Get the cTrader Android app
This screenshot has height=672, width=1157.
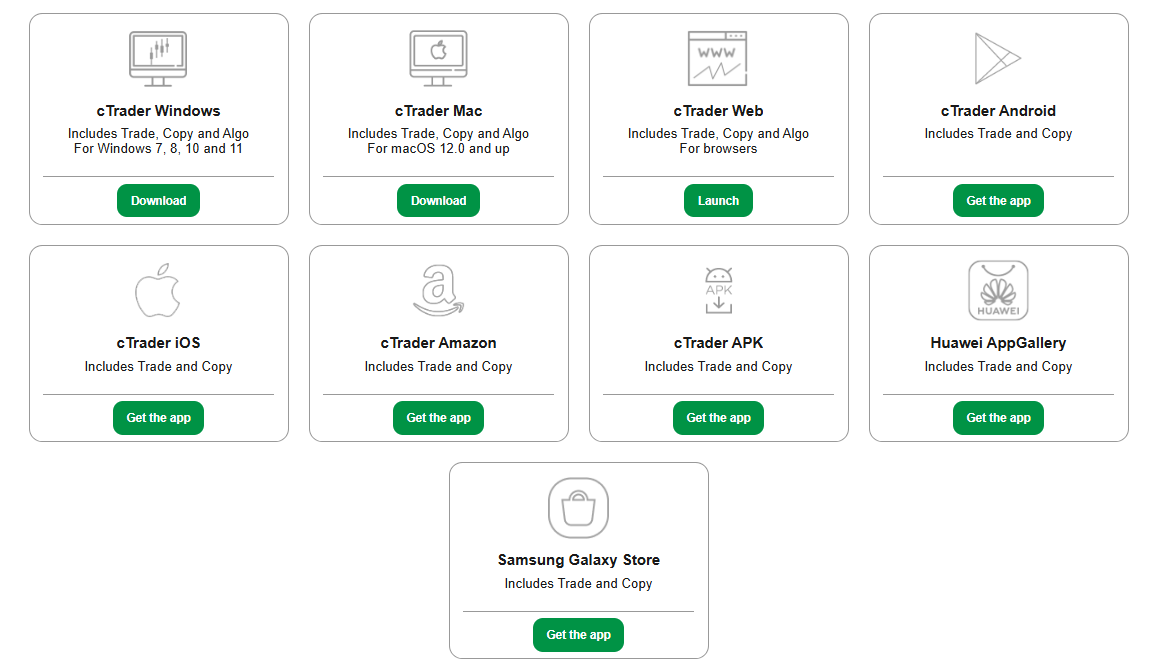(998, 200)
